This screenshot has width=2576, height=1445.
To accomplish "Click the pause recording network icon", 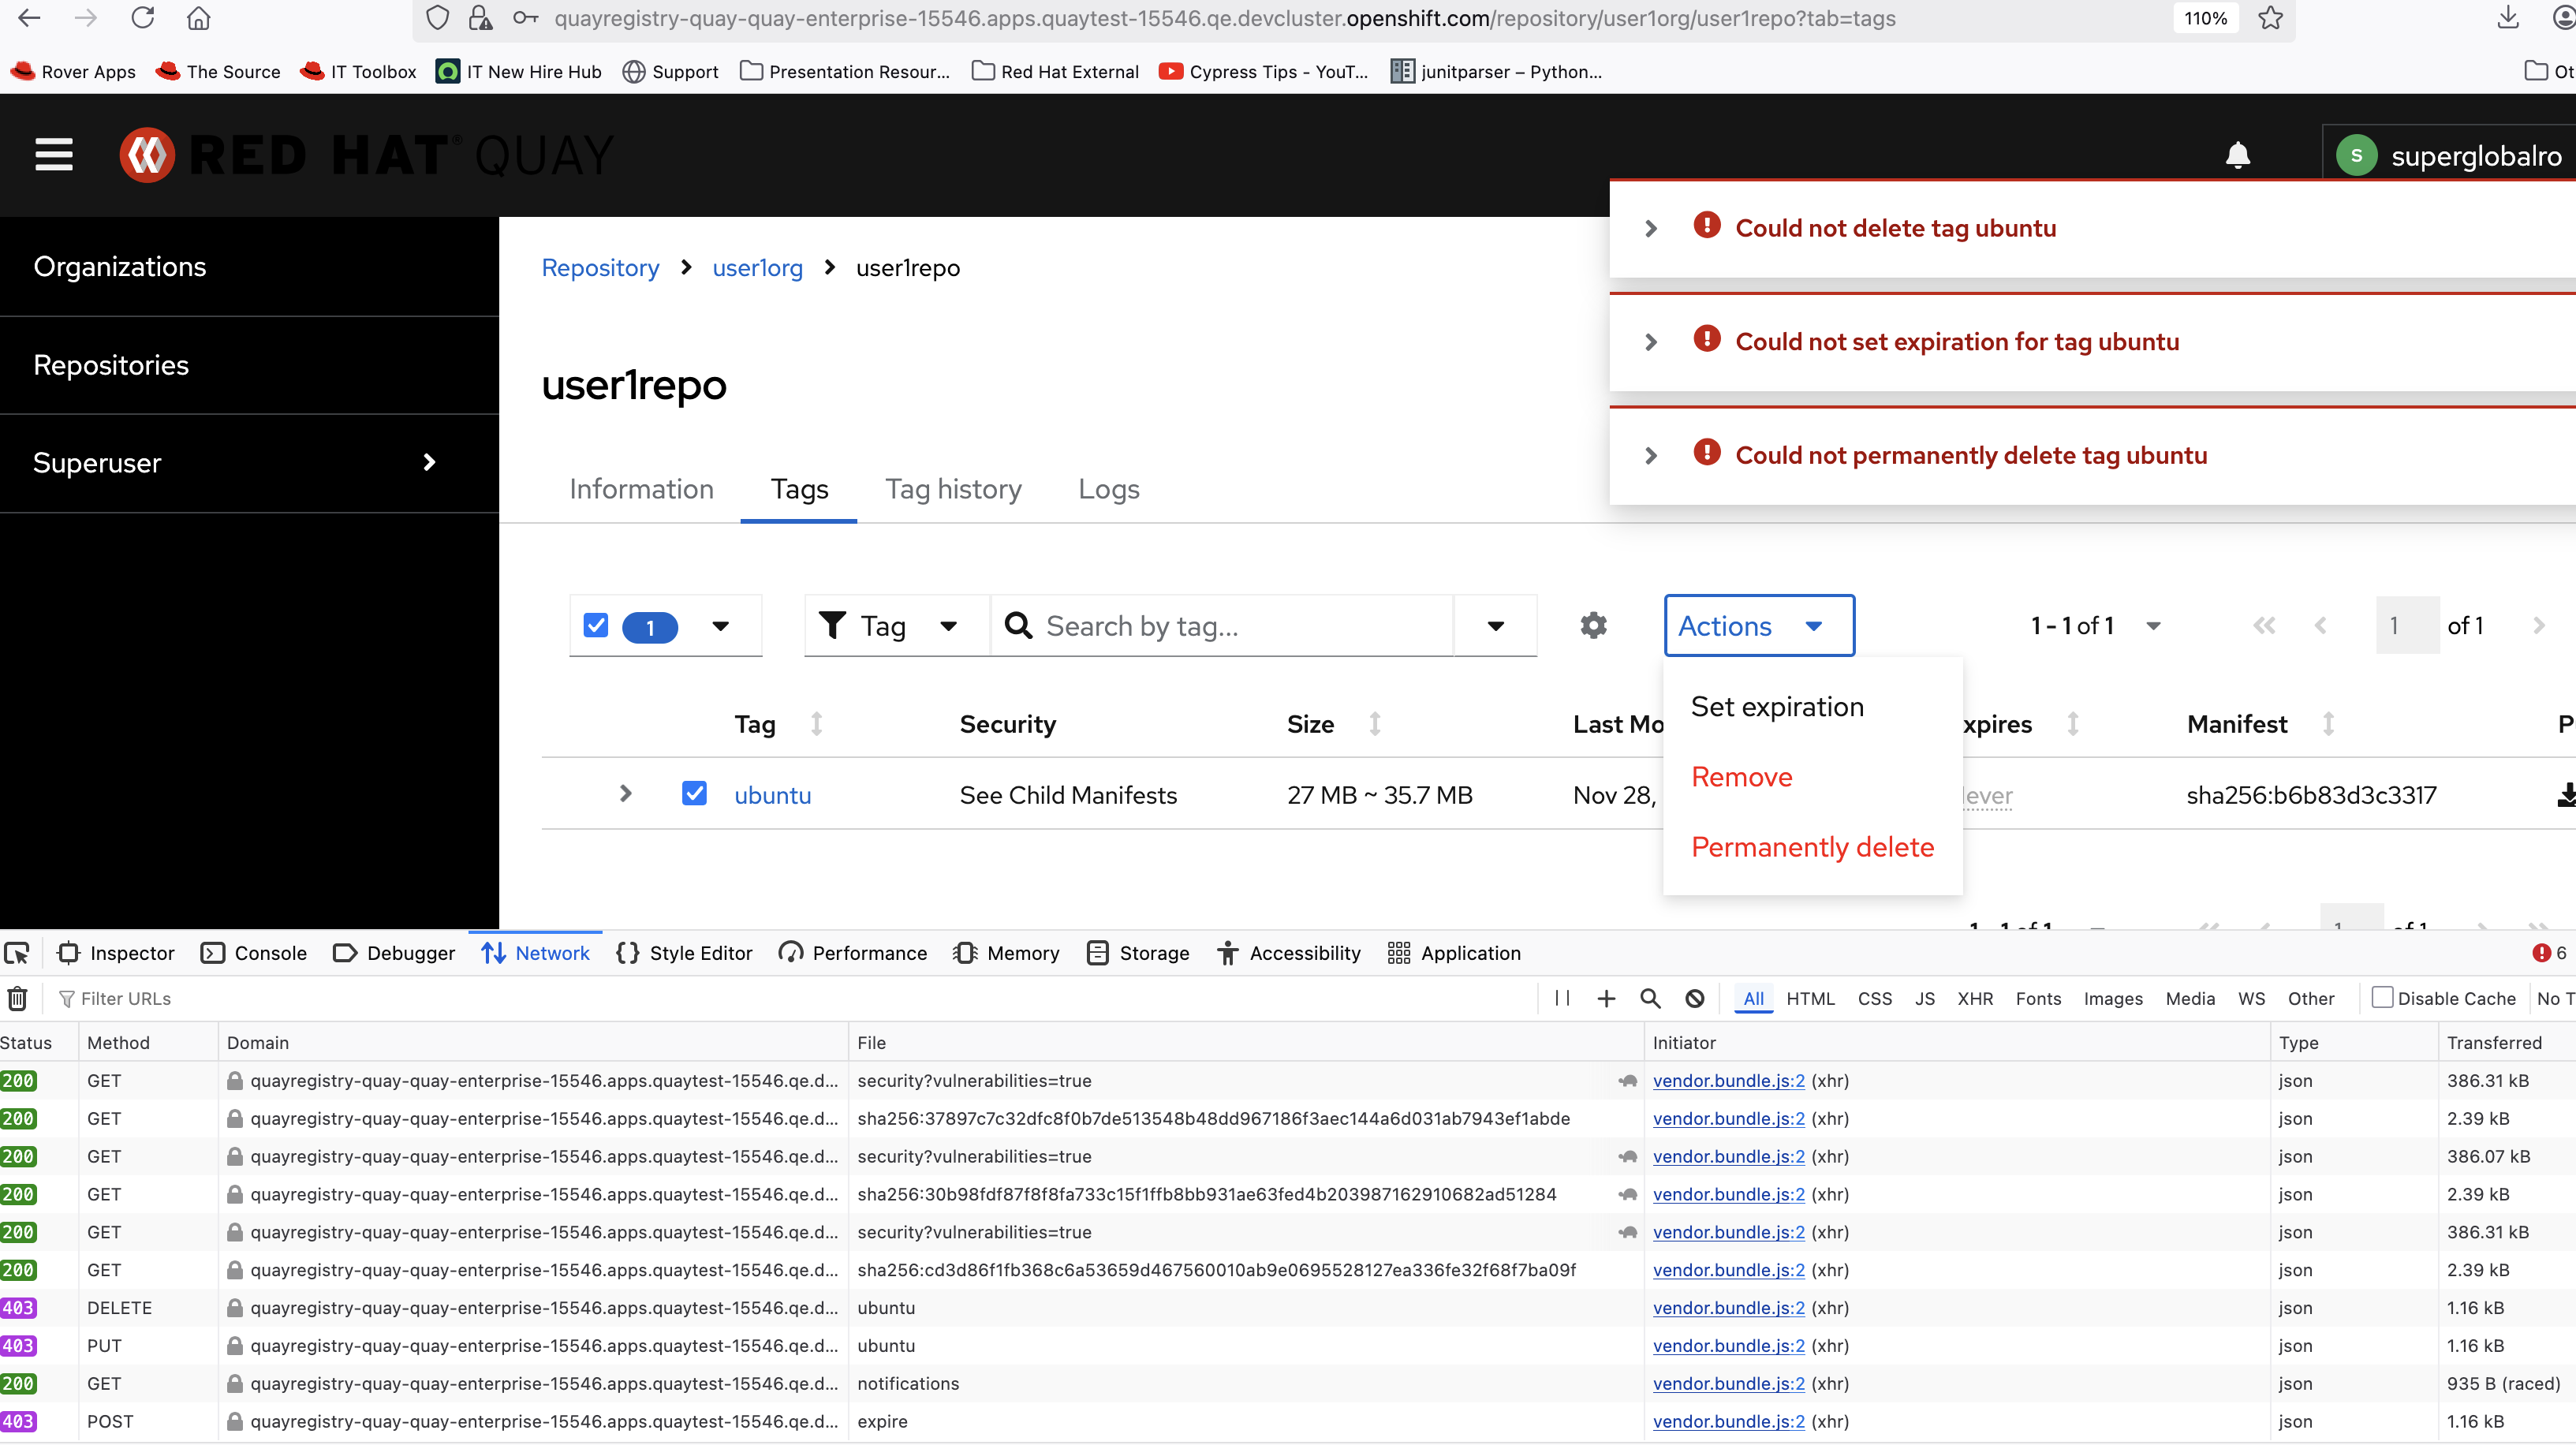I will (x=1562, y=998).
